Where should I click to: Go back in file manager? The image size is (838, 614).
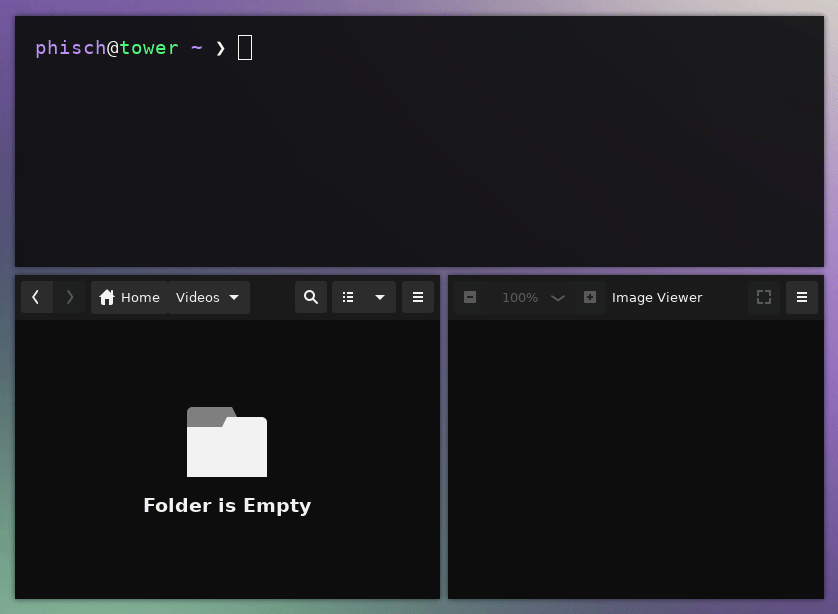click(x=36, y=297)
